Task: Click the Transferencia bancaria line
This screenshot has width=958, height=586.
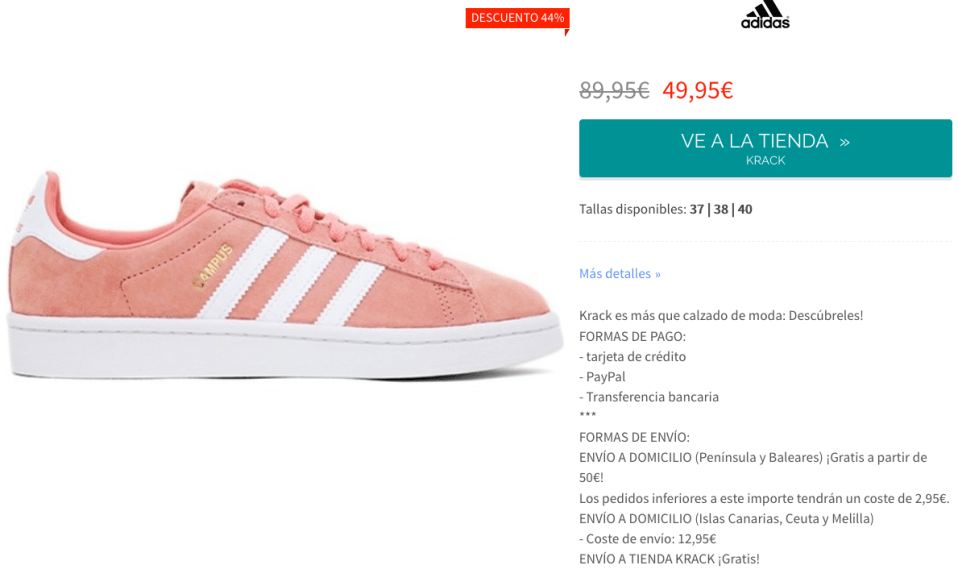Action: pos(649,397)
